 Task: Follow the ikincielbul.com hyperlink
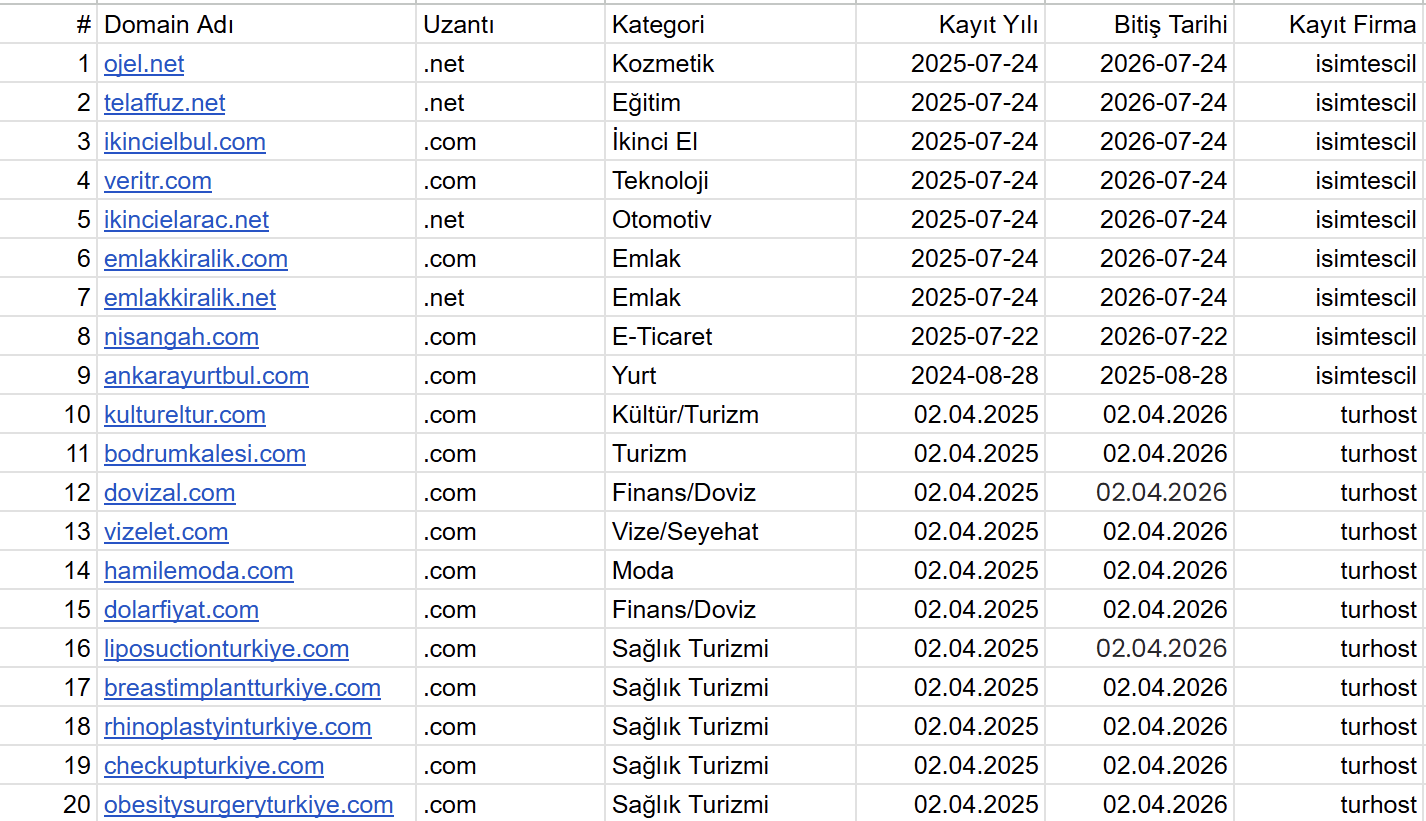point(185,142)
